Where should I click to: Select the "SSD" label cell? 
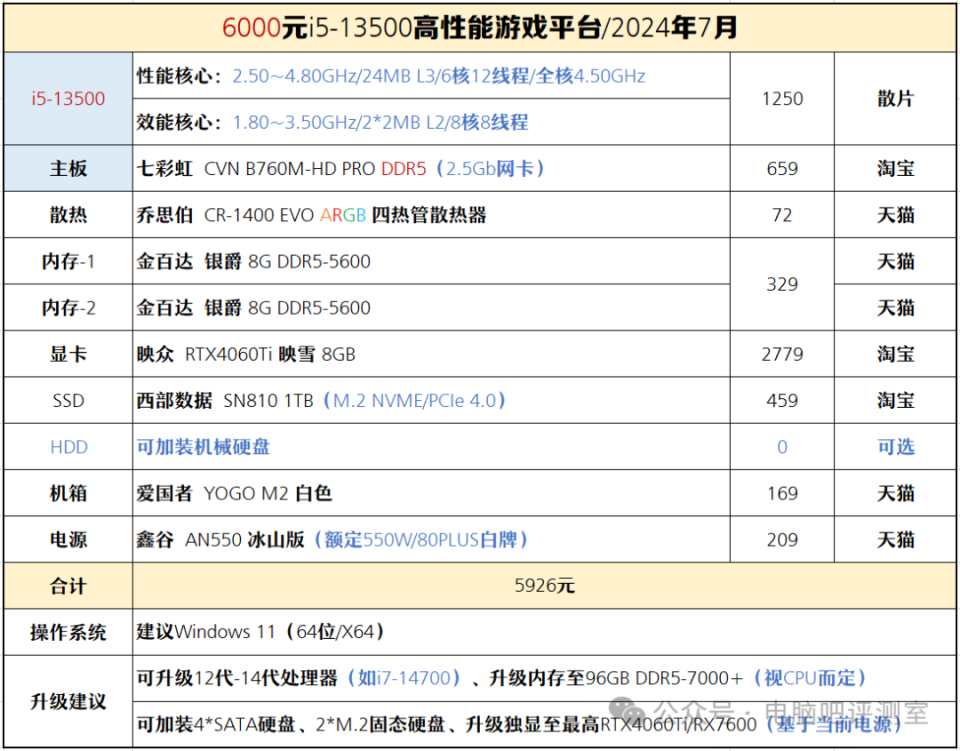(68, 400)
